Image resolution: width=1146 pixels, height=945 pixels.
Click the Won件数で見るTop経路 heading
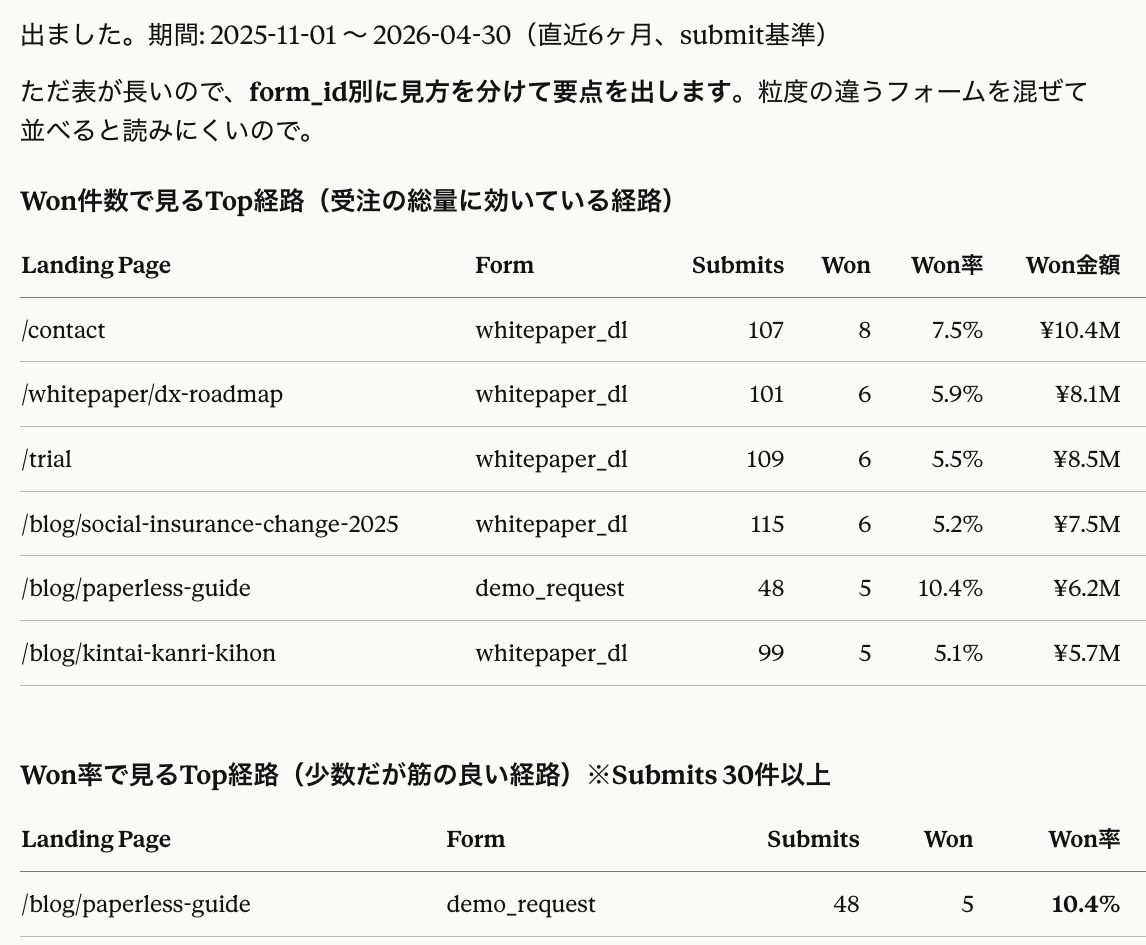coord(347,200)
